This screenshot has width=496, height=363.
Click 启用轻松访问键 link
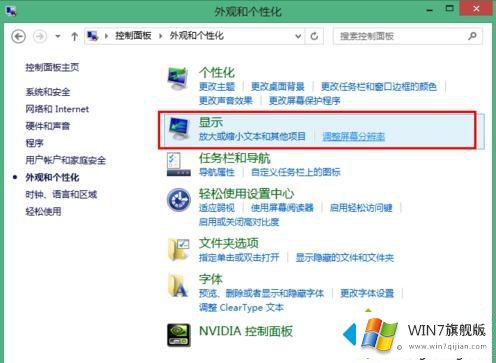pyautogui.click(x=361, y=208)
